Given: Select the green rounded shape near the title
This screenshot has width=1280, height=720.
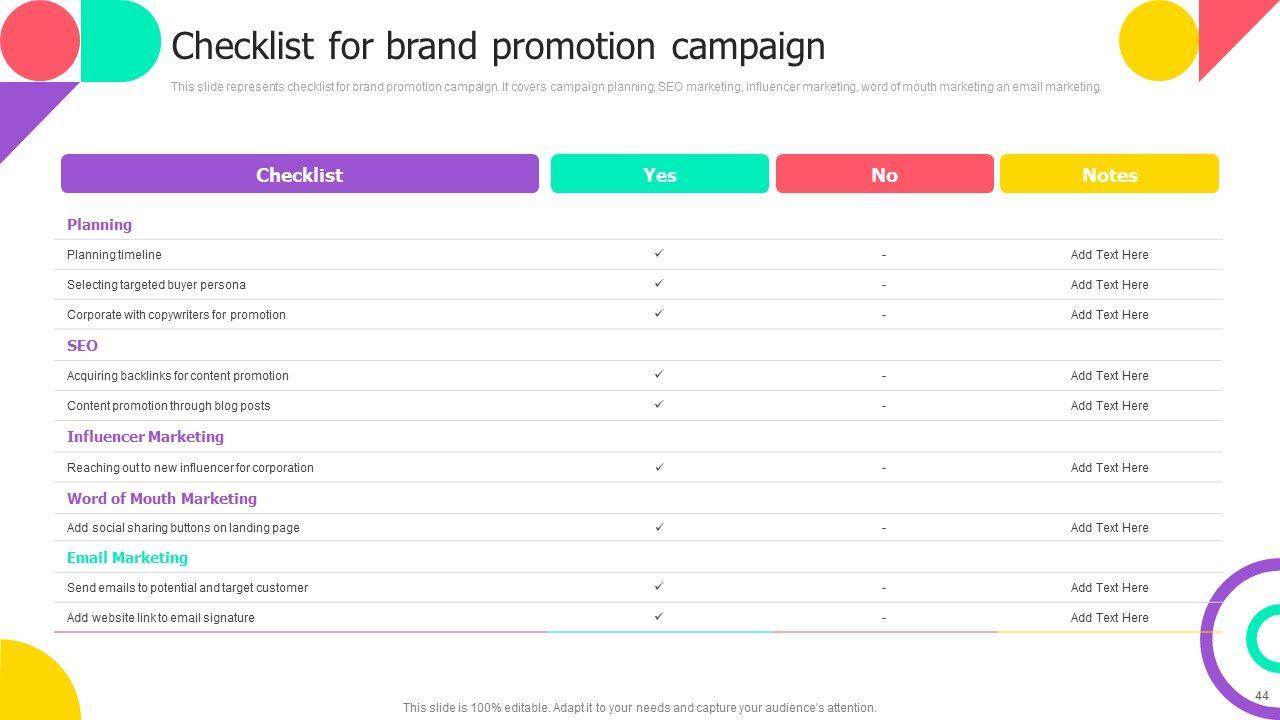Looking at the screenshot, I should (x=122, y=41).
